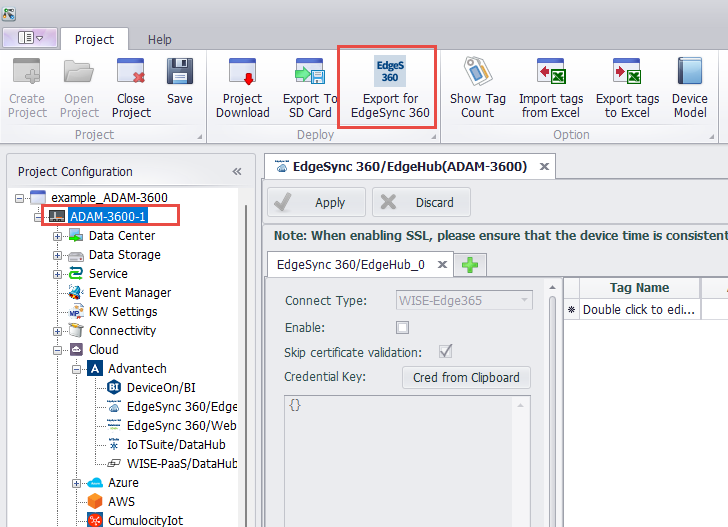
Task: Click Export tags to Excel icon
Action: [x=627, y=72]
